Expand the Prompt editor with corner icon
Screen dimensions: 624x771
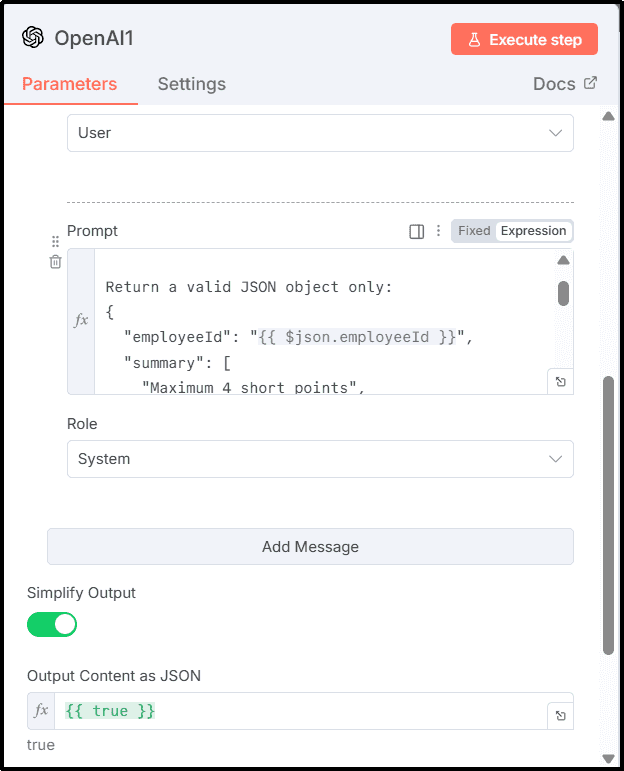click(x=560, y=381)
